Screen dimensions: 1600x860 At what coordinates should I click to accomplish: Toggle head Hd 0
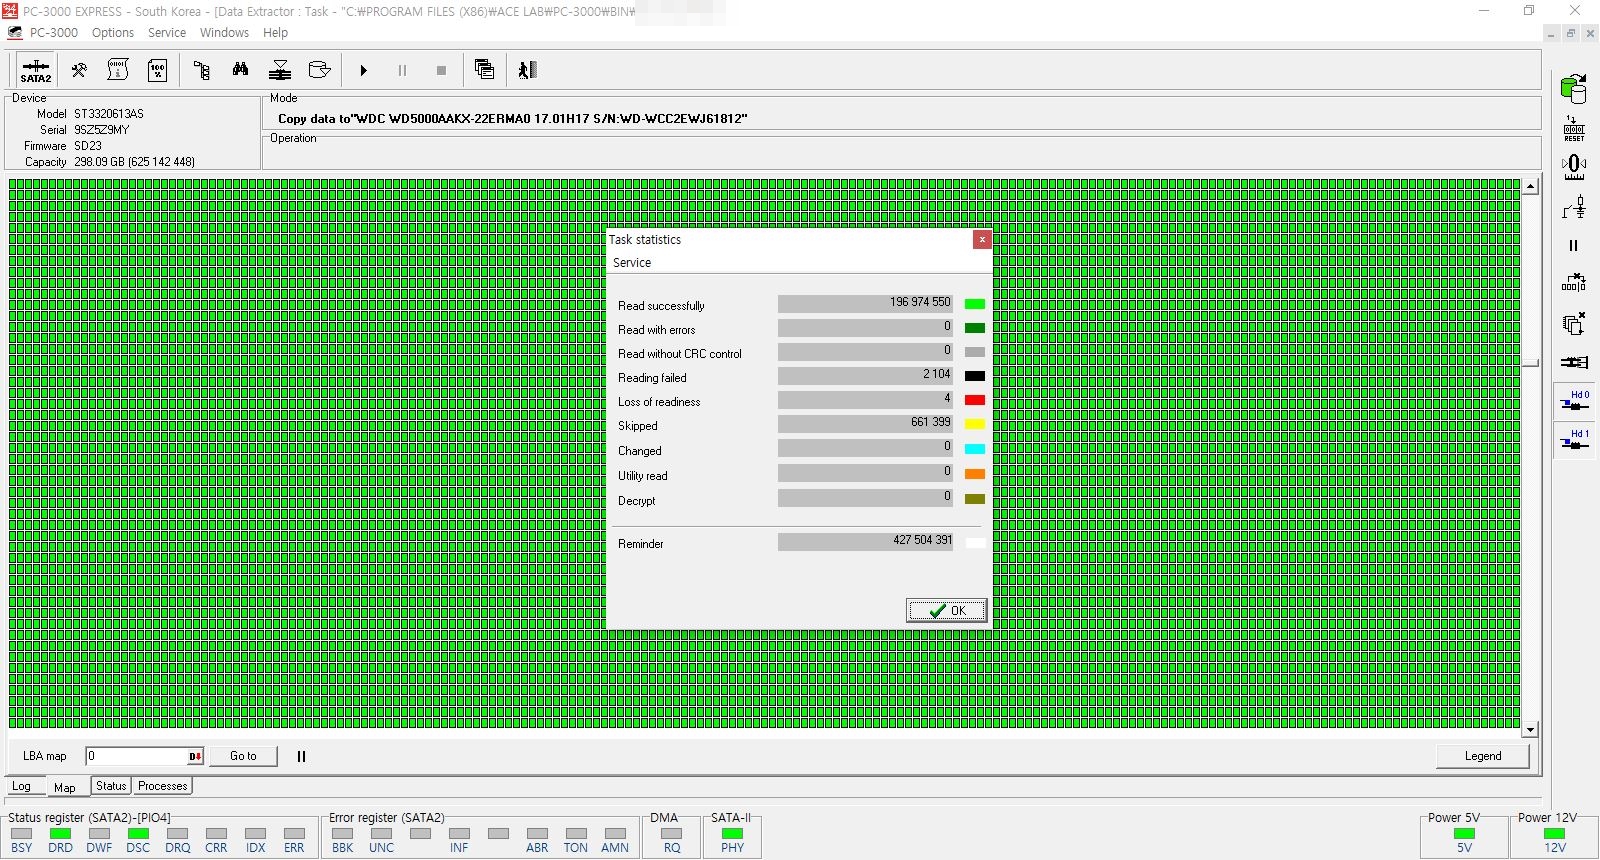click(1574, 401)
